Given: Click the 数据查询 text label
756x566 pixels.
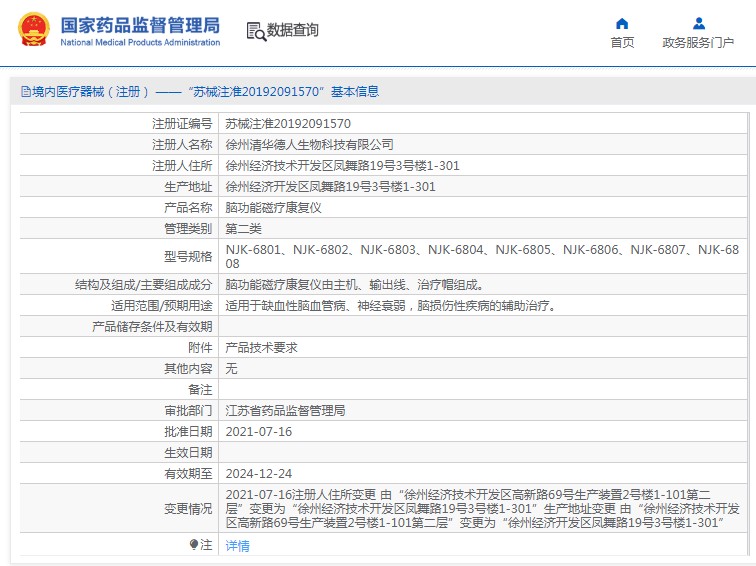Looking at the screenshot, I should click(x=293, y=31).
